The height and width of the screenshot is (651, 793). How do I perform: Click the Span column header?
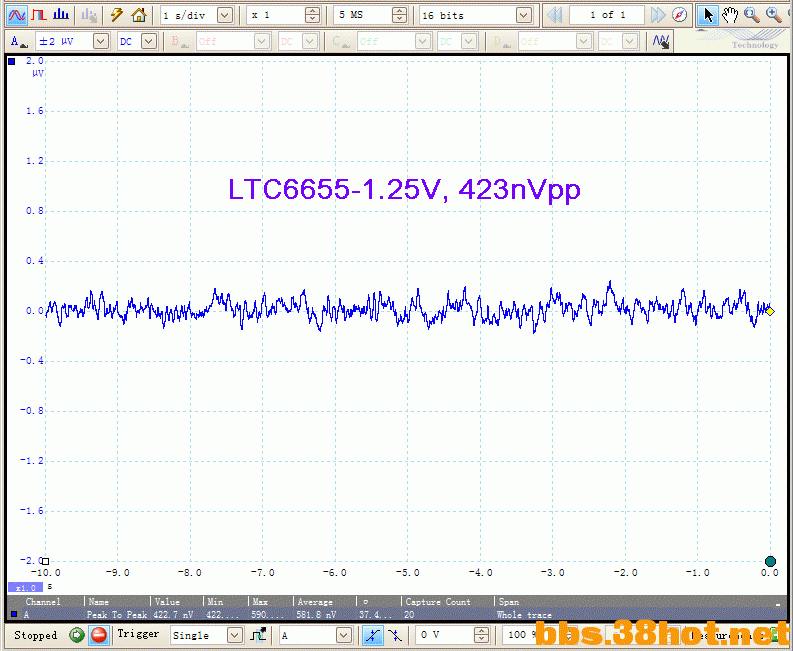click(x=509, y=601)
